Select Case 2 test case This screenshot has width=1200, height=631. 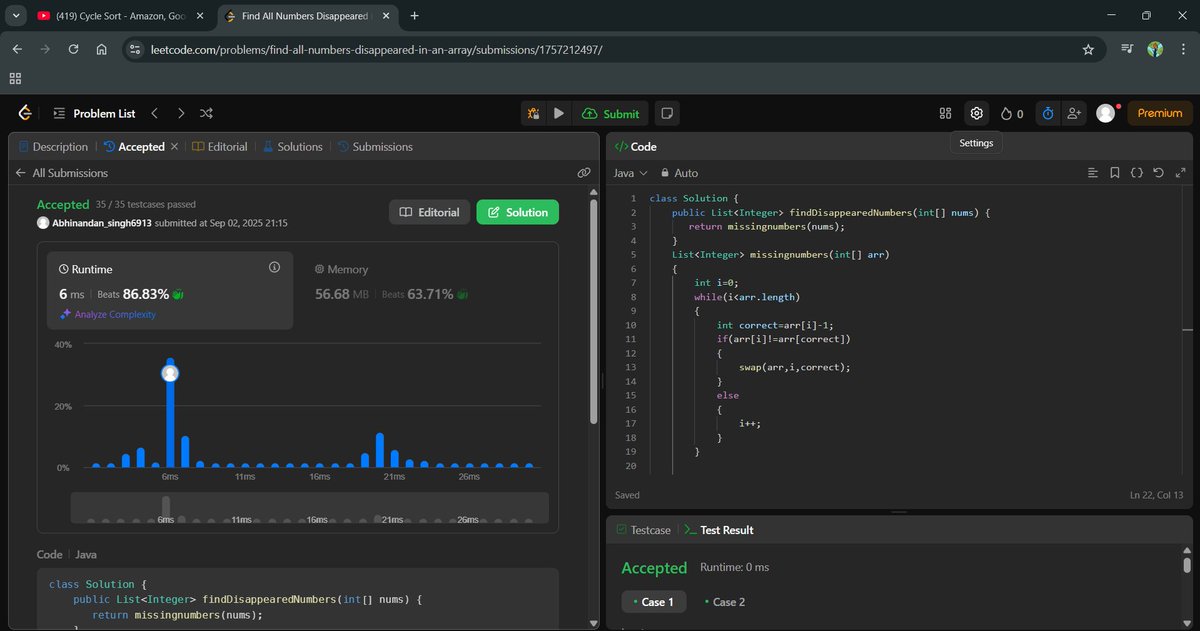click(724, 602)
